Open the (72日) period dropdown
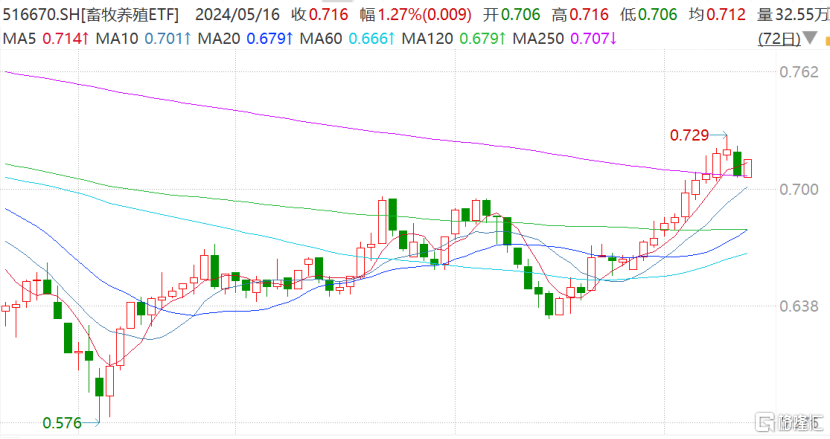Screen dimensions: 830x439 tap(779, 38)
